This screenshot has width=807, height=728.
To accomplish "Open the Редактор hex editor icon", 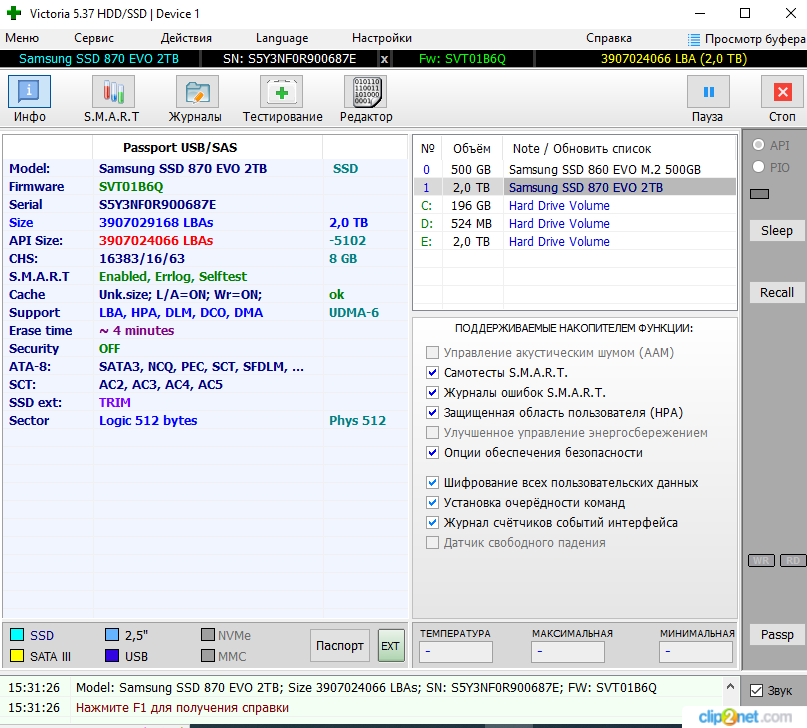I will (x=365, y=92).
